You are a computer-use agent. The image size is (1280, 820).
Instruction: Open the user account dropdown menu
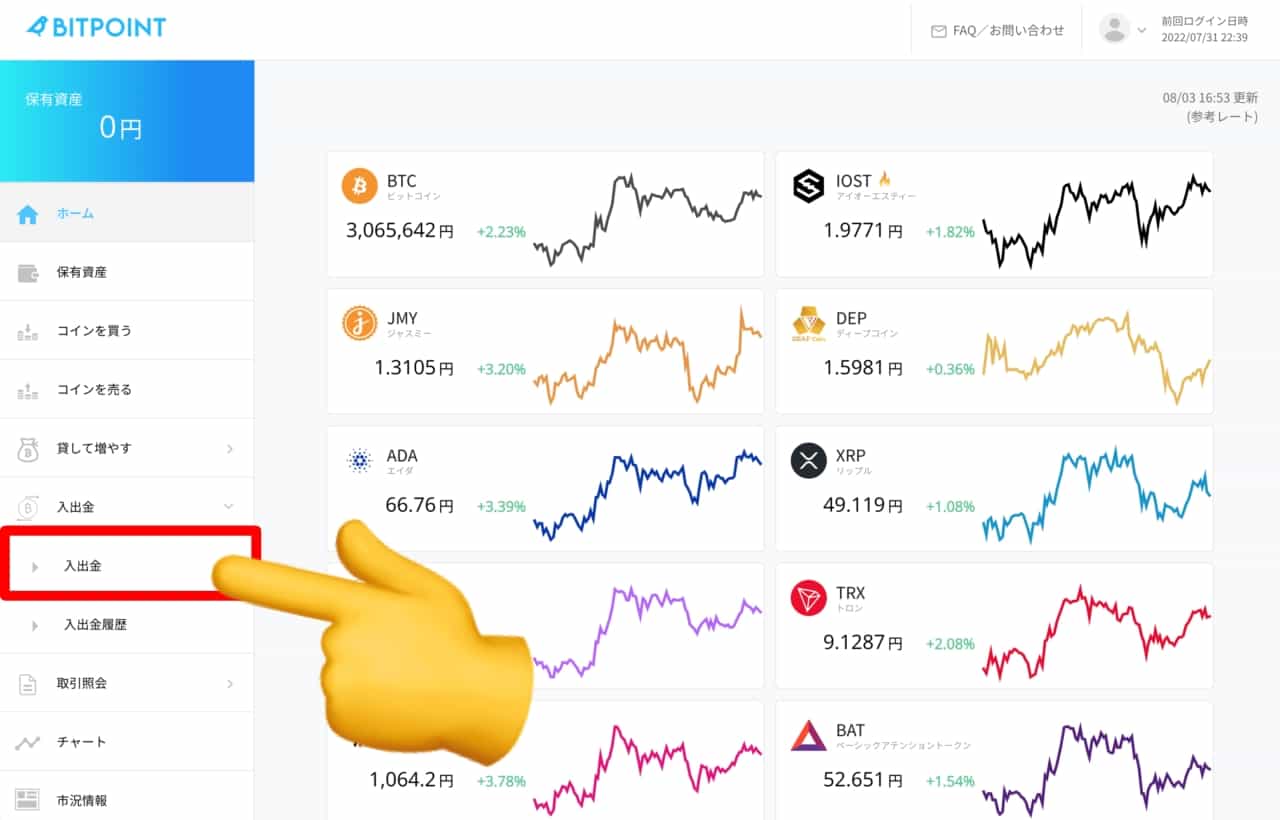click(1123, 29)
